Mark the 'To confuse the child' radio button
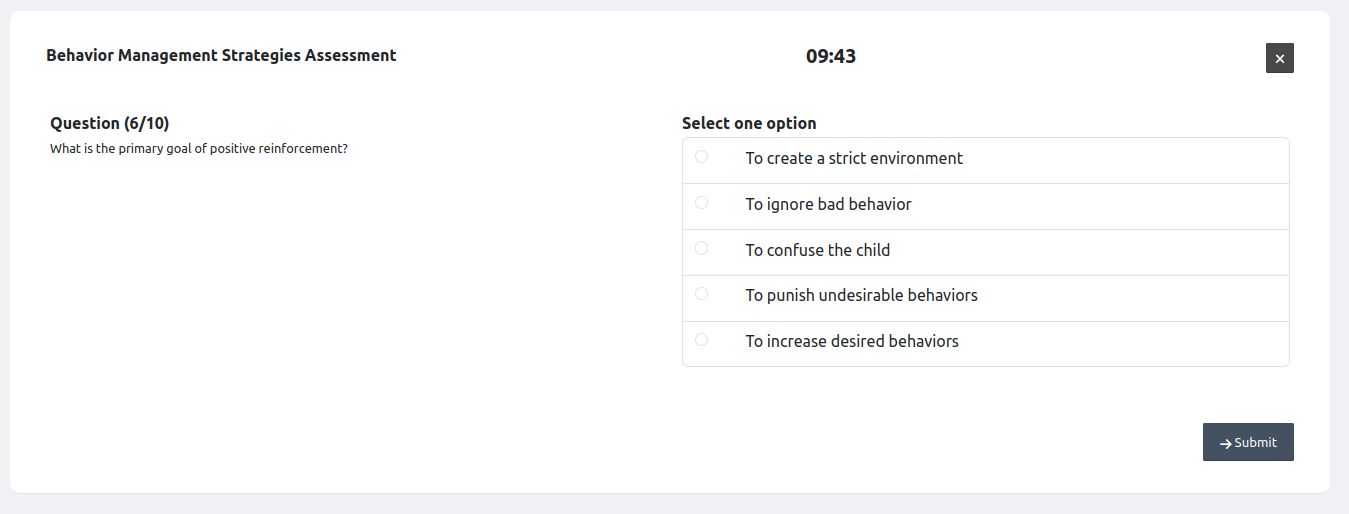Viewport: 1349px width, 514px height. [701, 248]
